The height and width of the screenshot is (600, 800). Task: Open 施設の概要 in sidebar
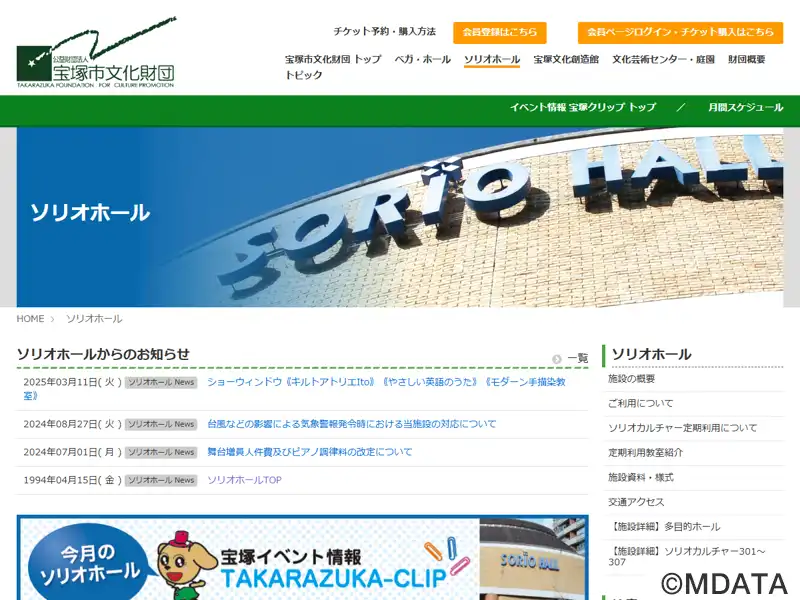(631, 379)
